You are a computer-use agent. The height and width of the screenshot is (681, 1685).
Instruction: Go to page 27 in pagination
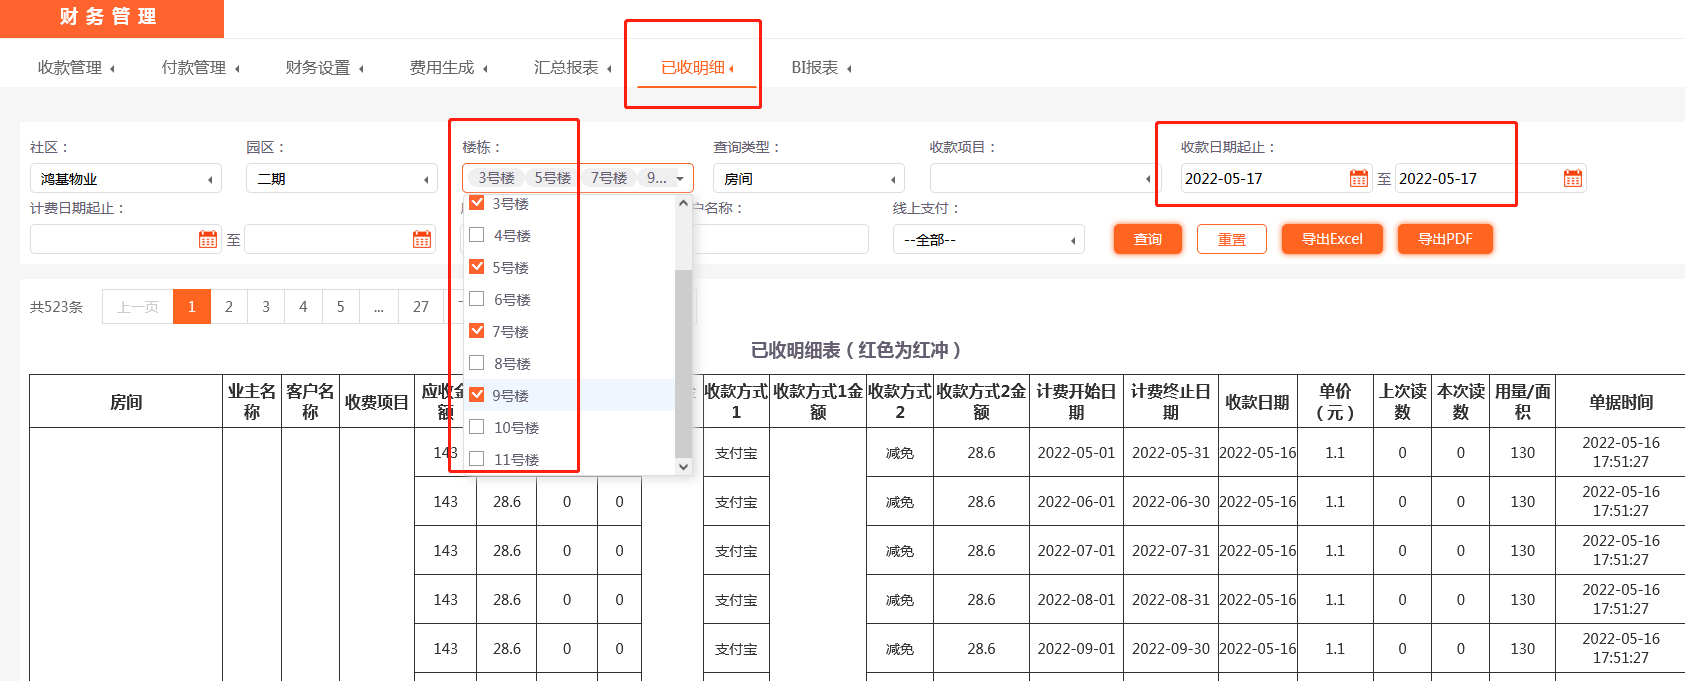421,307
